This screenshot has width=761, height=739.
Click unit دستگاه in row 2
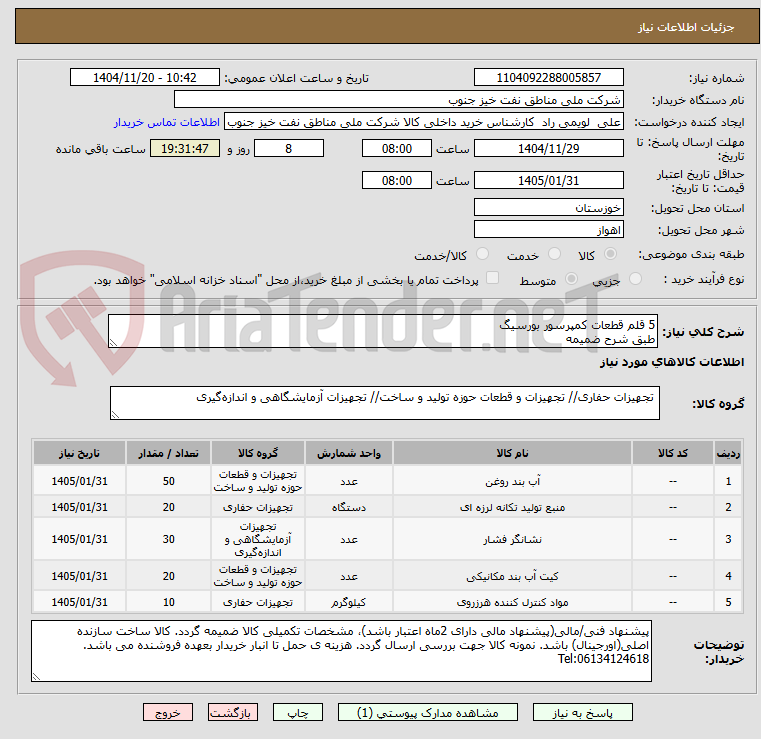point(348,507)
